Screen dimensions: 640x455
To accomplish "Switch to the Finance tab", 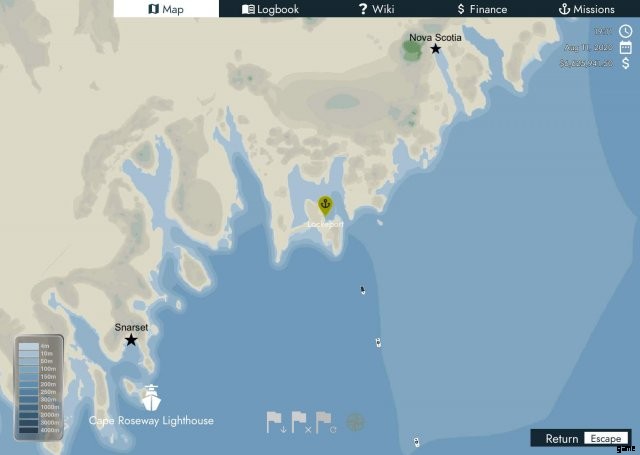I will pyautogui.click(x=482, y=9).
